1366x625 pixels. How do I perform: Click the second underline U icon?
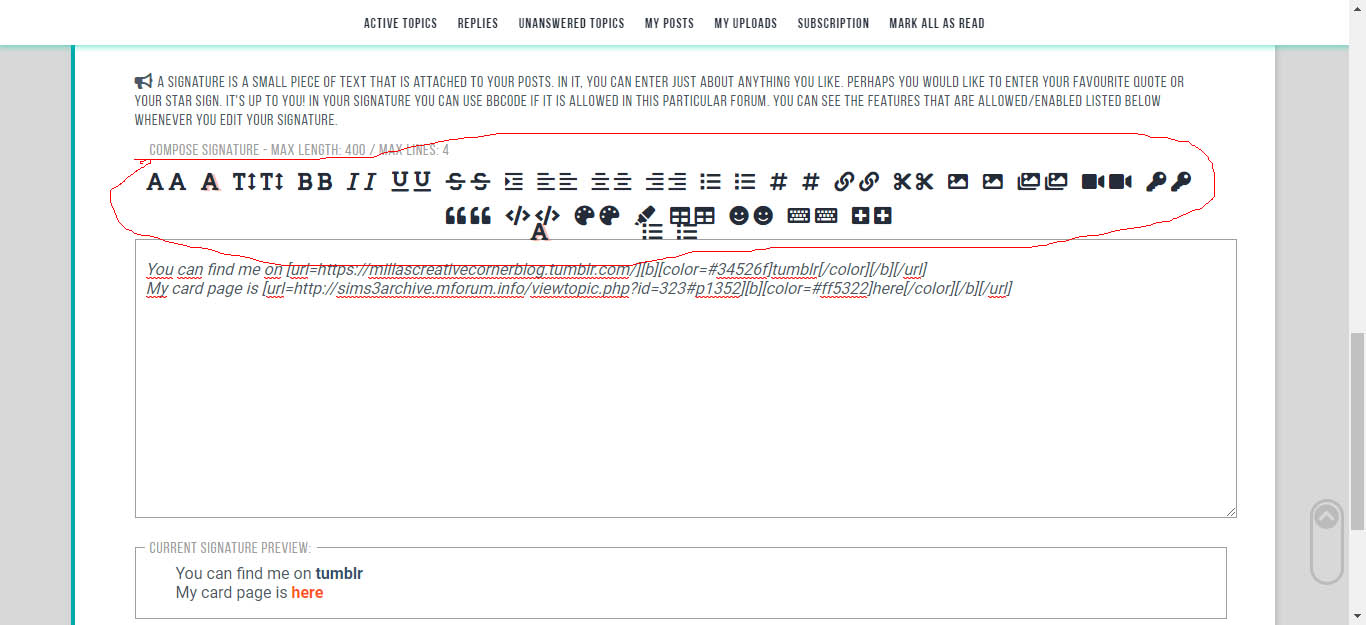click(422, 181)
